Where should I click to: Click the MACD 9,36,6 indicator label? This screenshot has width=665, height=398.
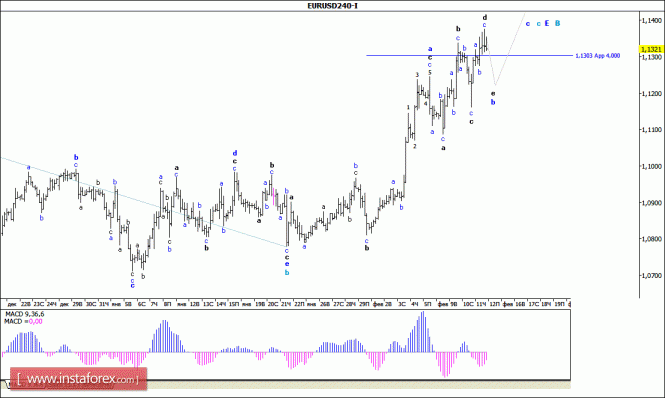(24, 314)
